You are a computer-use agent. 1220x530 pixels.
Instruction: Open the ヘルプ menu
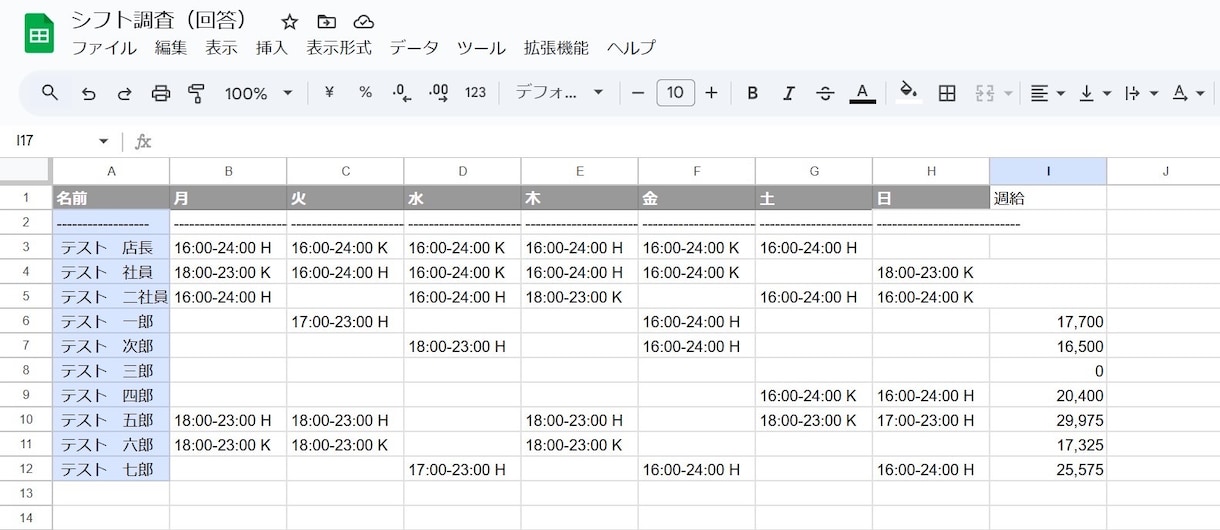[x=631, y=47]
